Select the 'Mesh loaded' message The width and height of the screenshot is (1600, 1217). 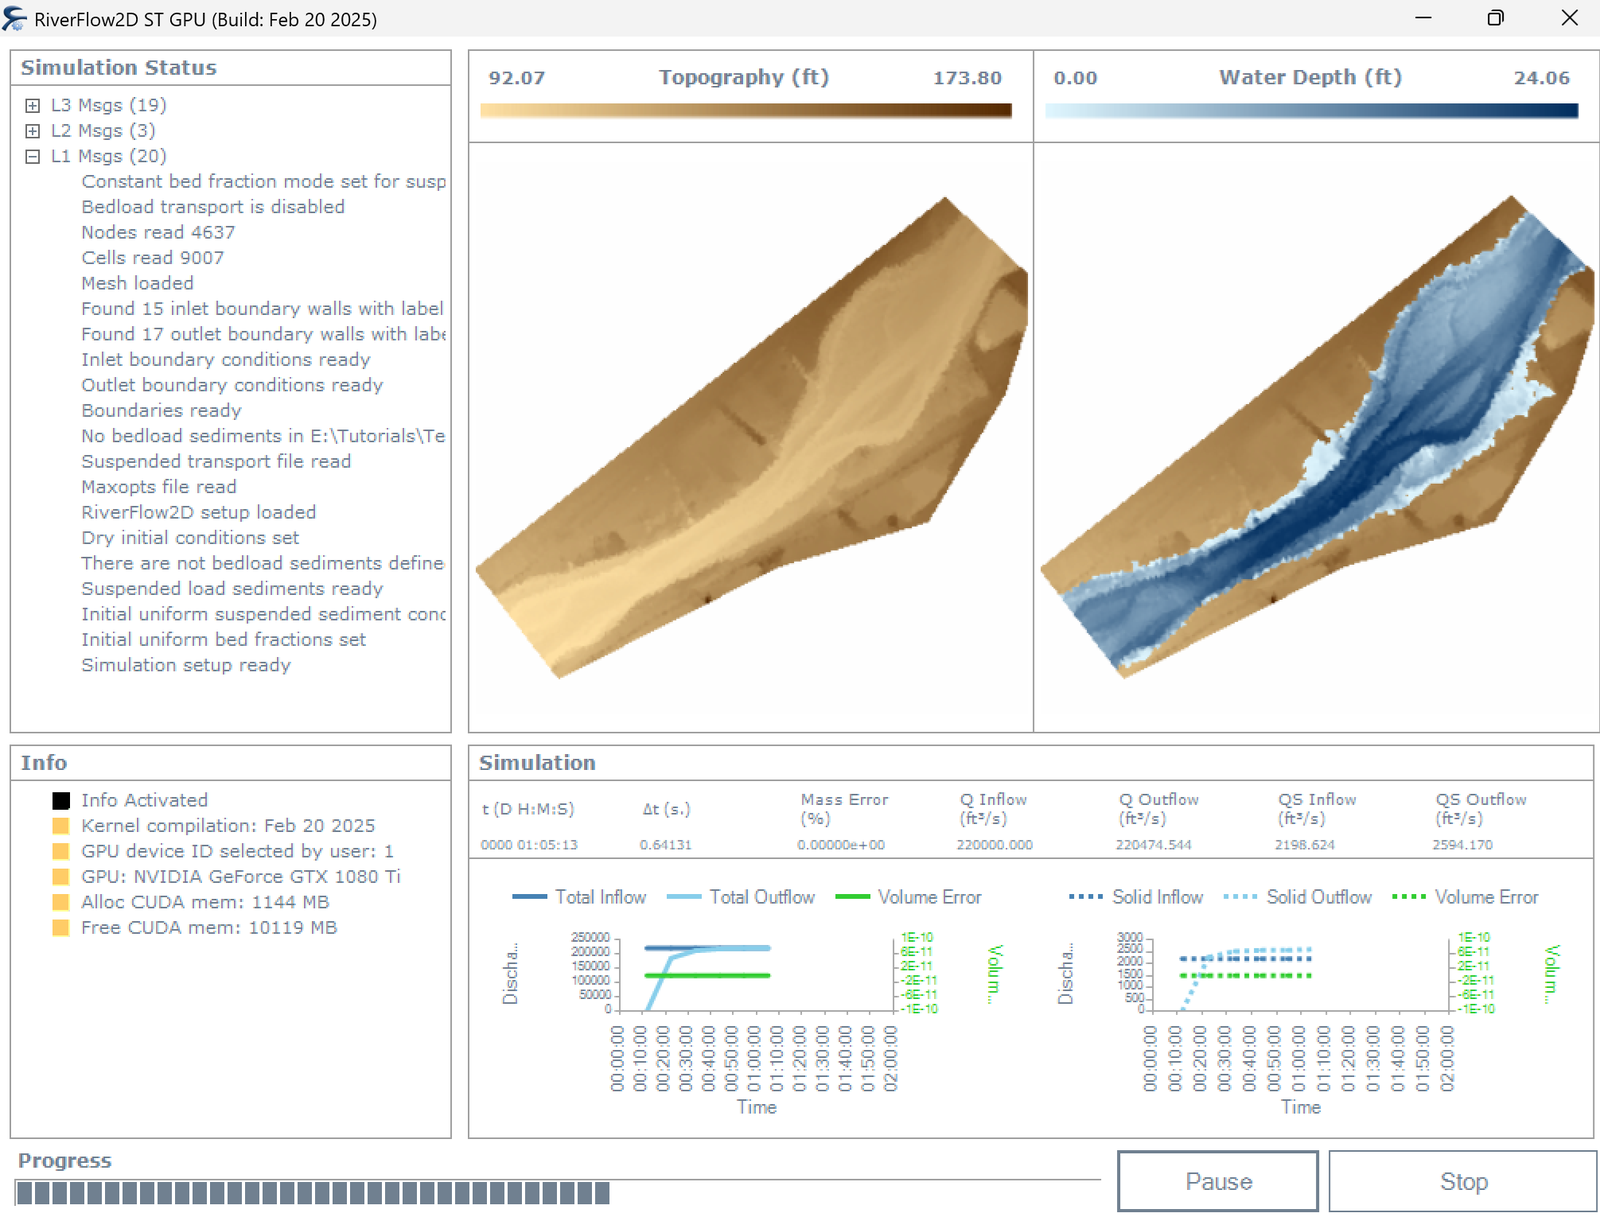(x=137, y=283)
